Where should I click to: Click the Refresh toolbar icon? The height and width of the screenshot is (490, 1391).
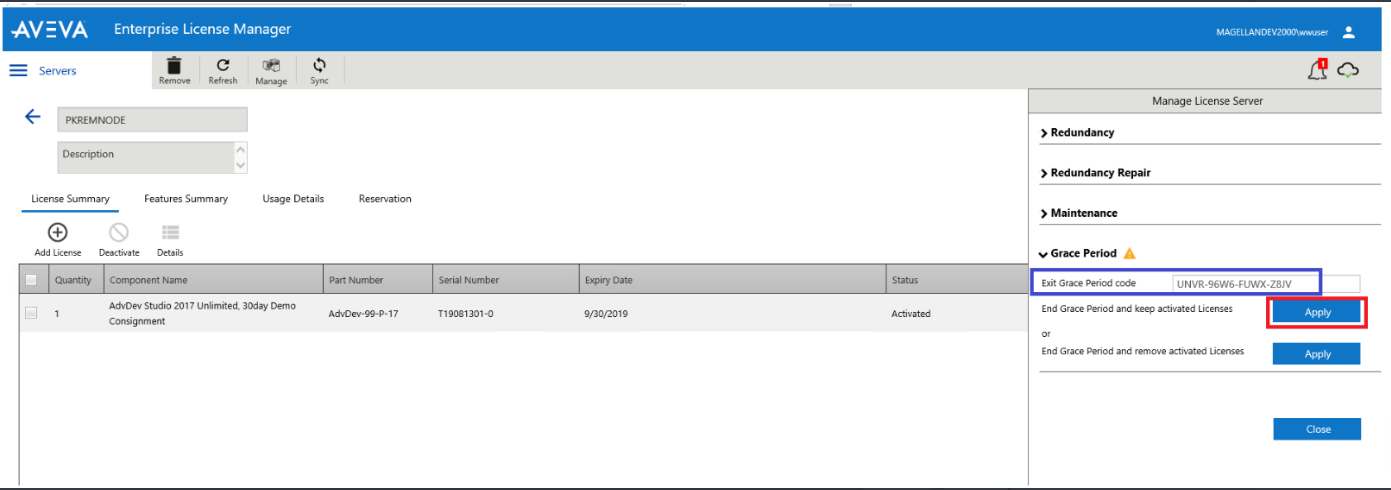pyautogui.click(x=223, y=65)
